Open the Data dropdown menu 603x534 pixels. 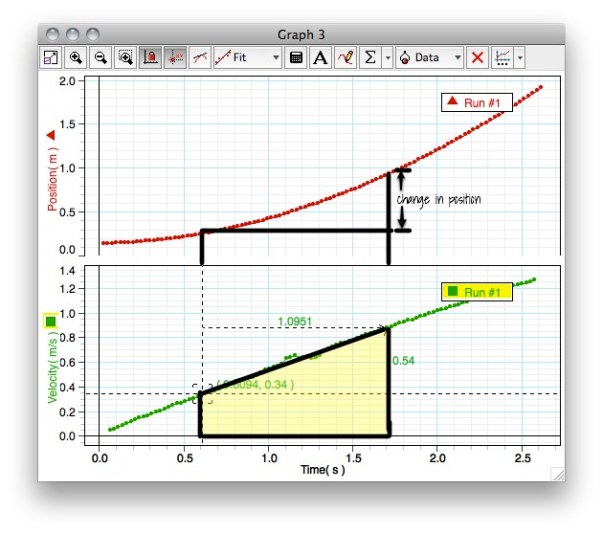pos(458,58)
